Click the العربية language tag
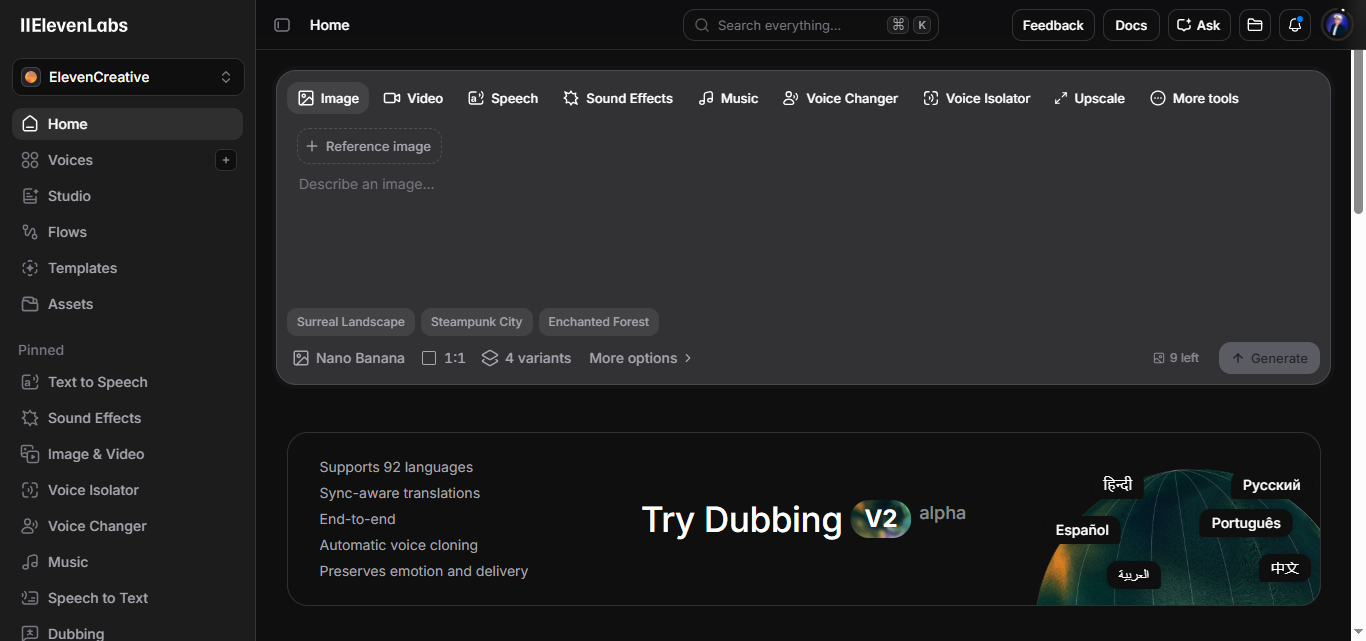Viewport: 1366px width, 641px height. pos(1134,575)
